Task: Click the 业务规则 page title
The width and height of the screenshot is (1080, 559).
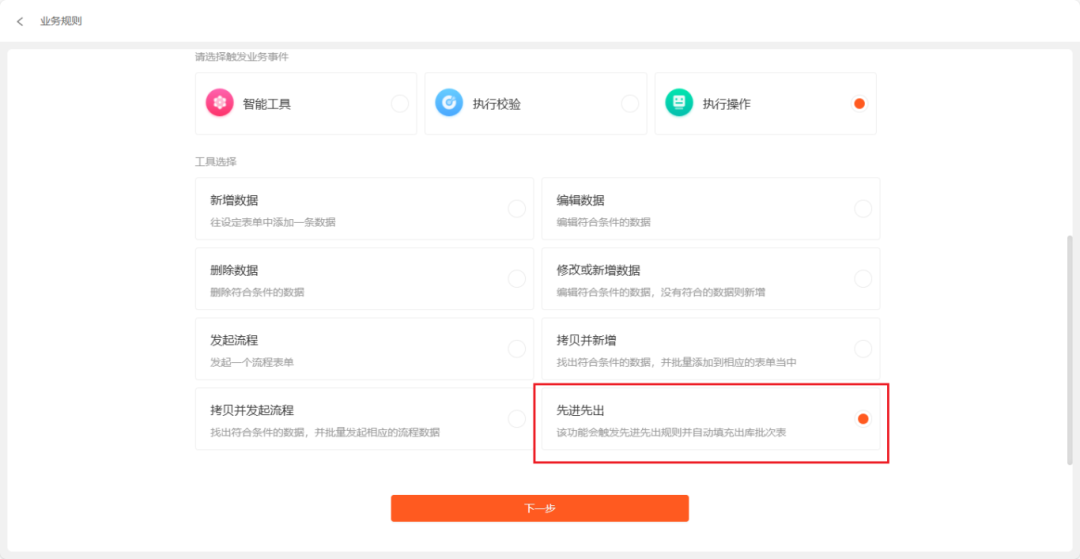Action: click(61, 21)
